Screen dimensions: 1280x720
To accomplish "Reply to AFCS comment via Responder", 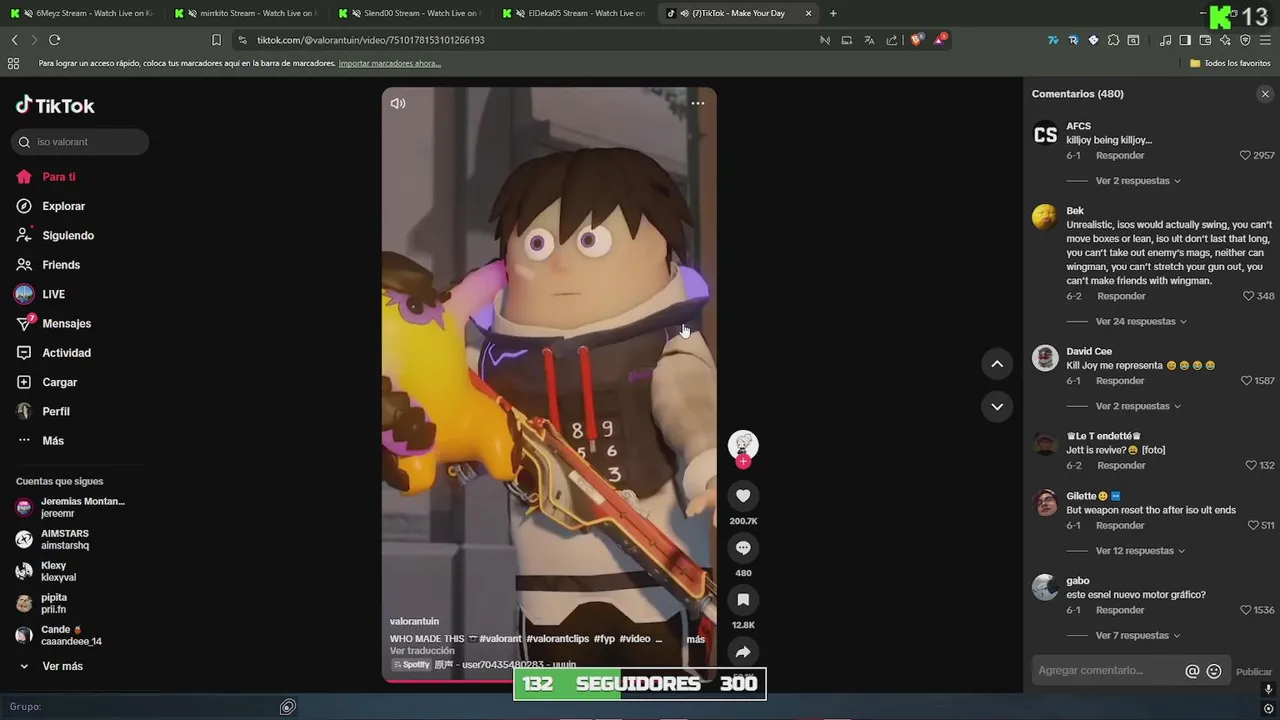I will (x=1120, y=156).
